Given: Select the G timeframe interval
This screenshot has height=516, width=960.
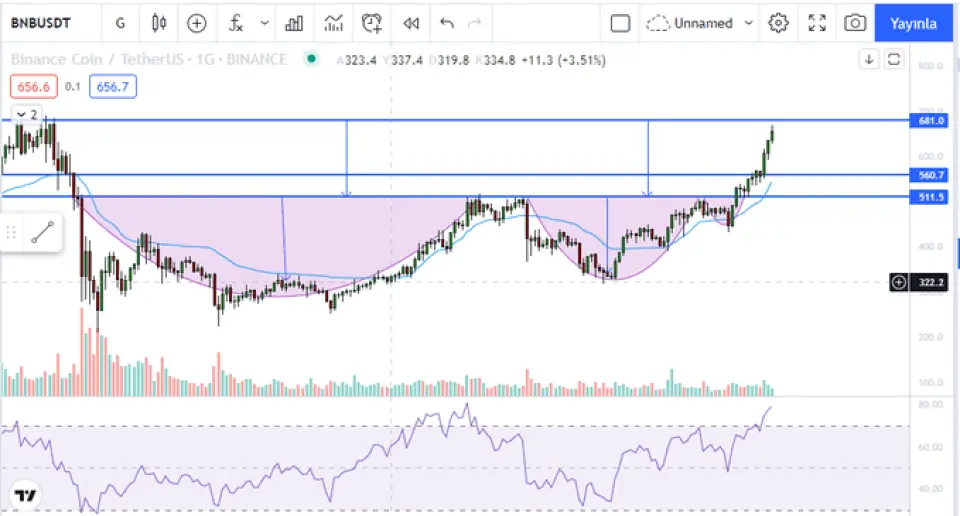Looking at the screenshot, I should click(121, 23).
